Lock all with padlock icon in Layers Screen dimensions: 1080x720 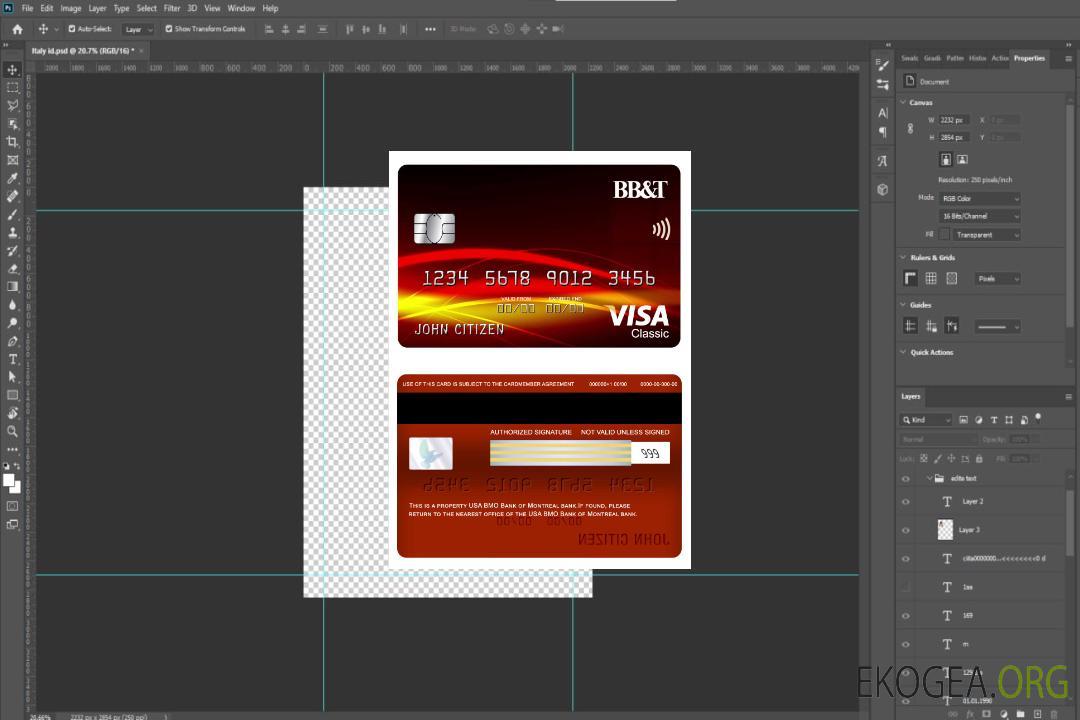point(979,458)
